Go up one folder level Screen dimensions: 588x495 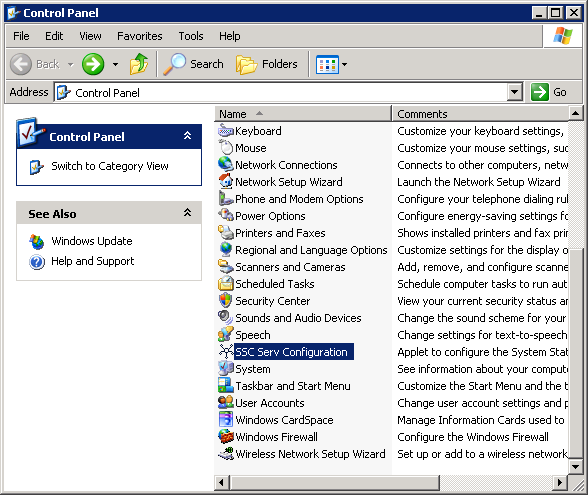pos(139,64)
